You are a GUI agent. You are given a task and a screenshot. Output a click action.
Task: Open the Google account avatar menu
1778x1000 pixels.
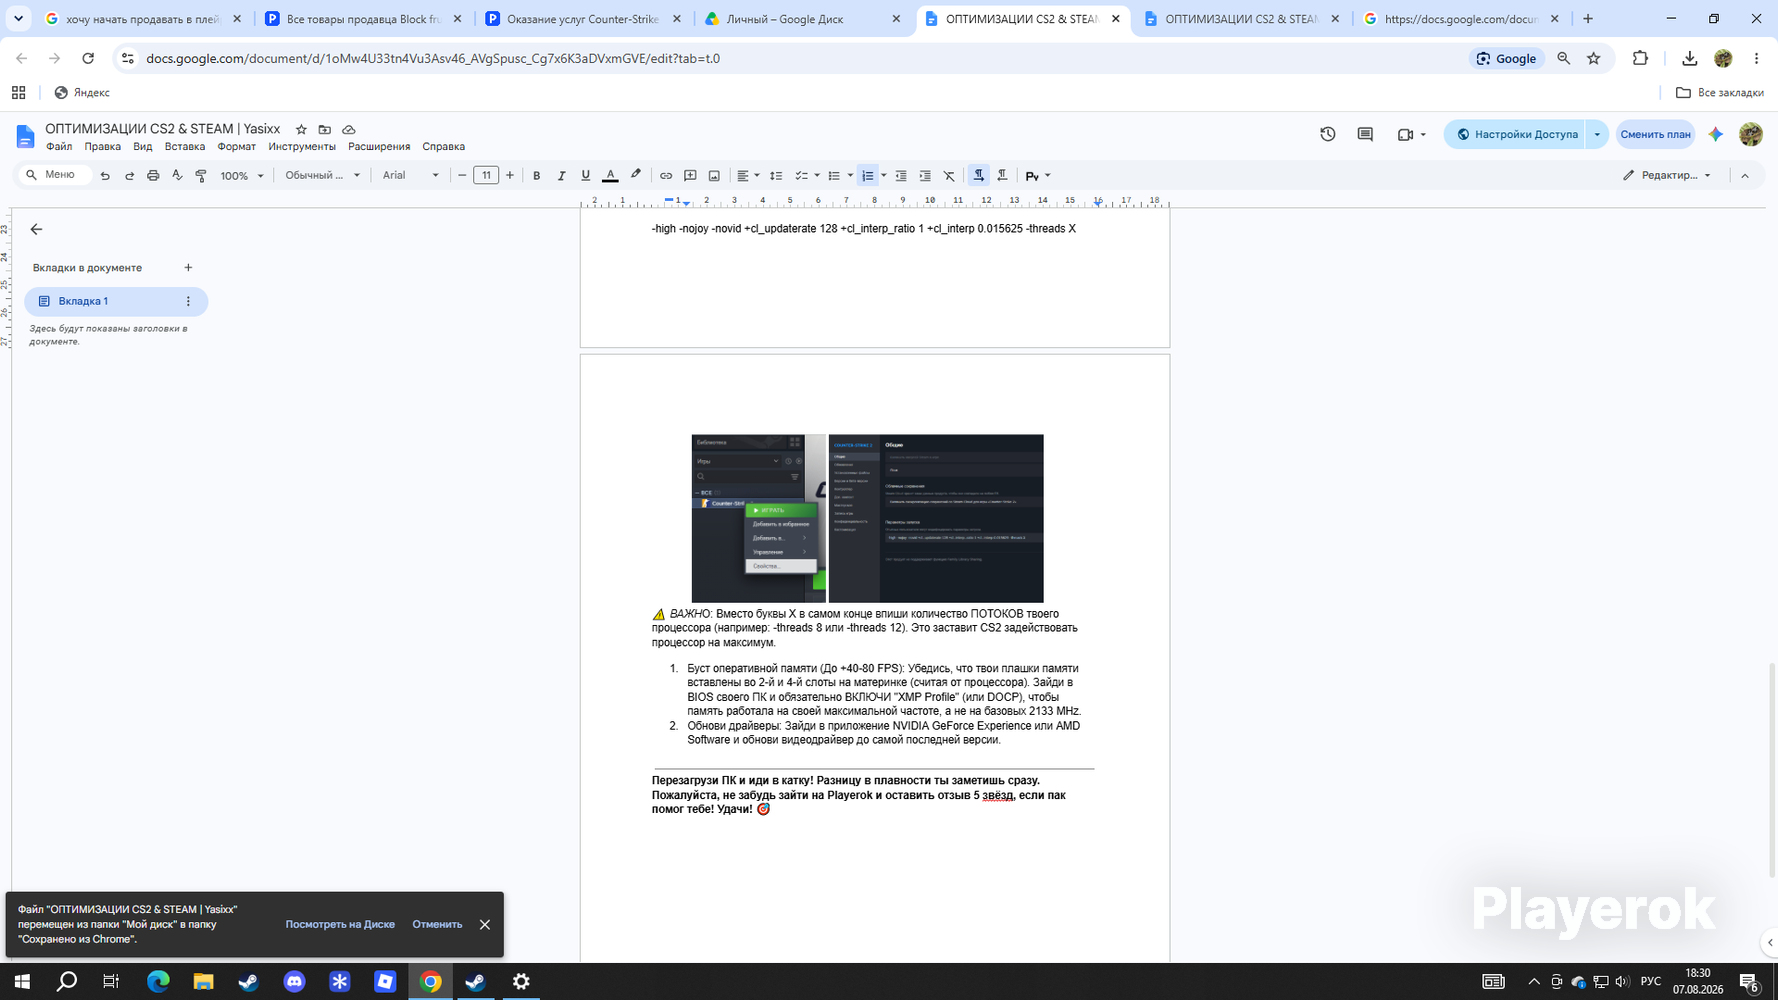tap(1751, 134)
